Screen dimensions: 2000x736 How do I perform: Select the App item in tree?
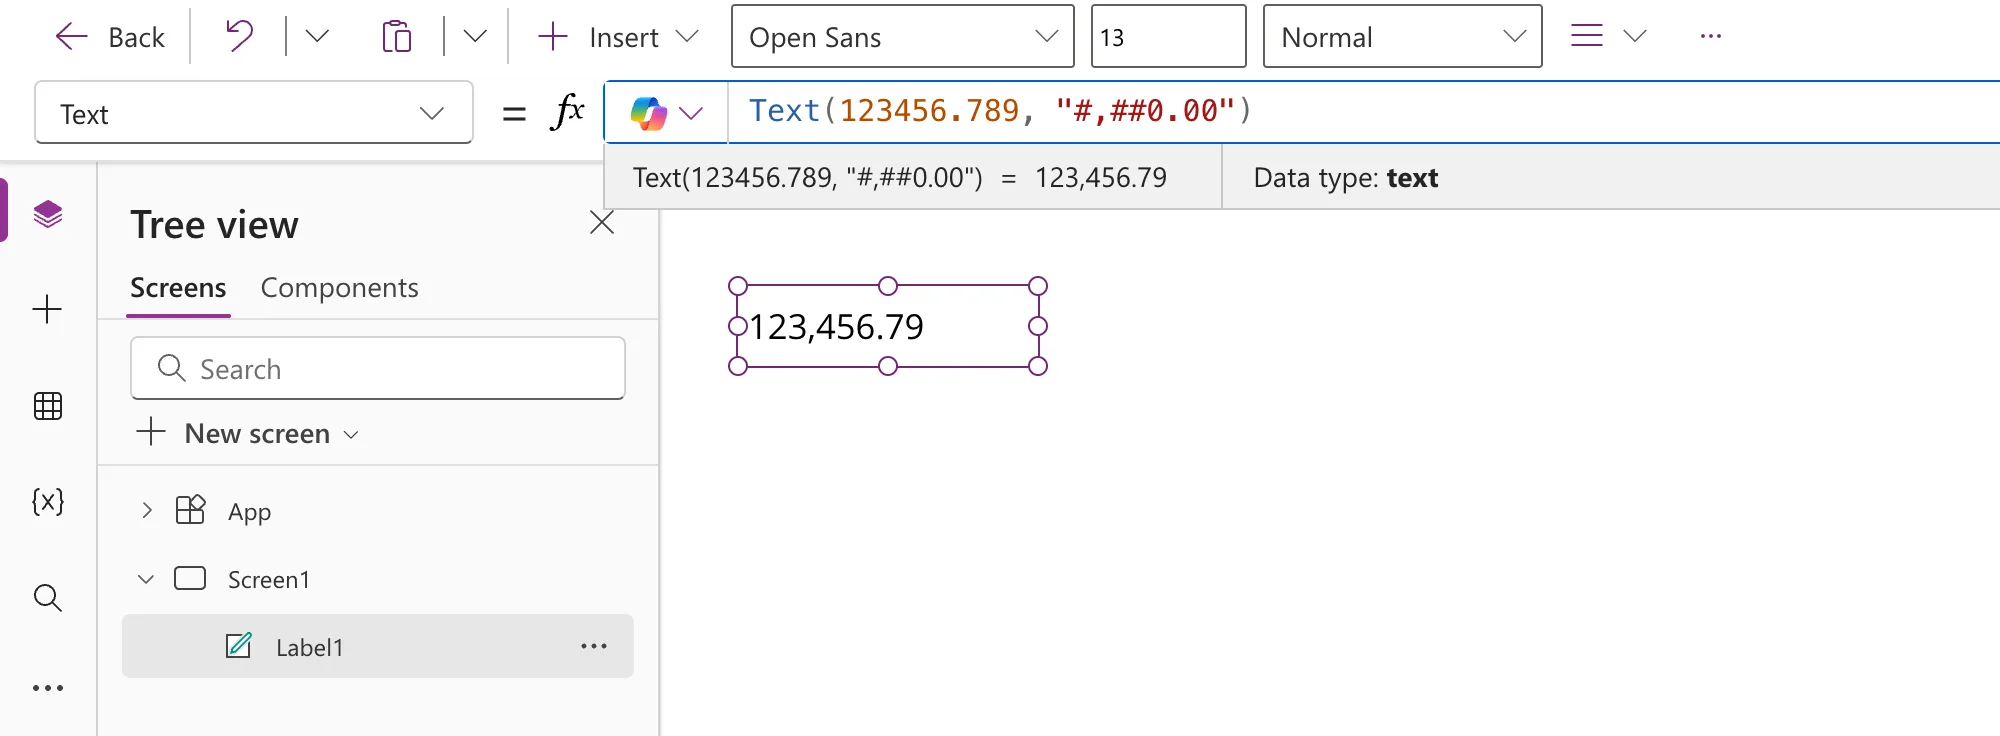249,512
